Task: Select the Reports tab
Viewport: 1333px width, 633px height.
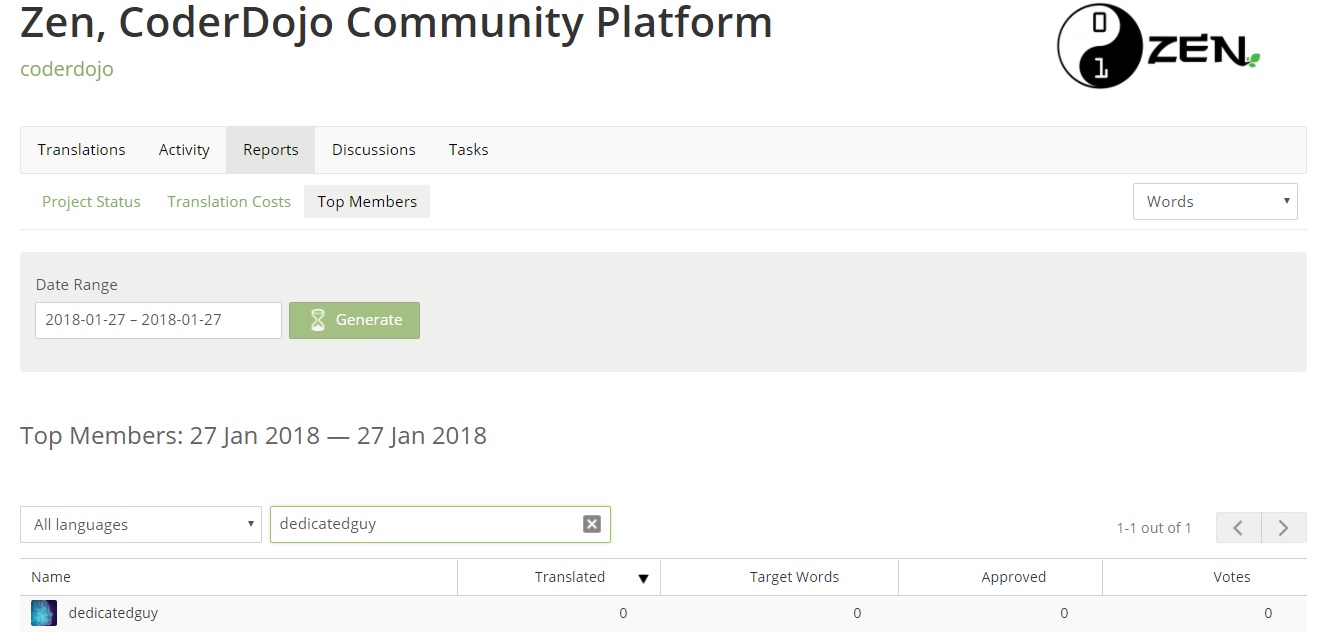Action: point(270,150)
